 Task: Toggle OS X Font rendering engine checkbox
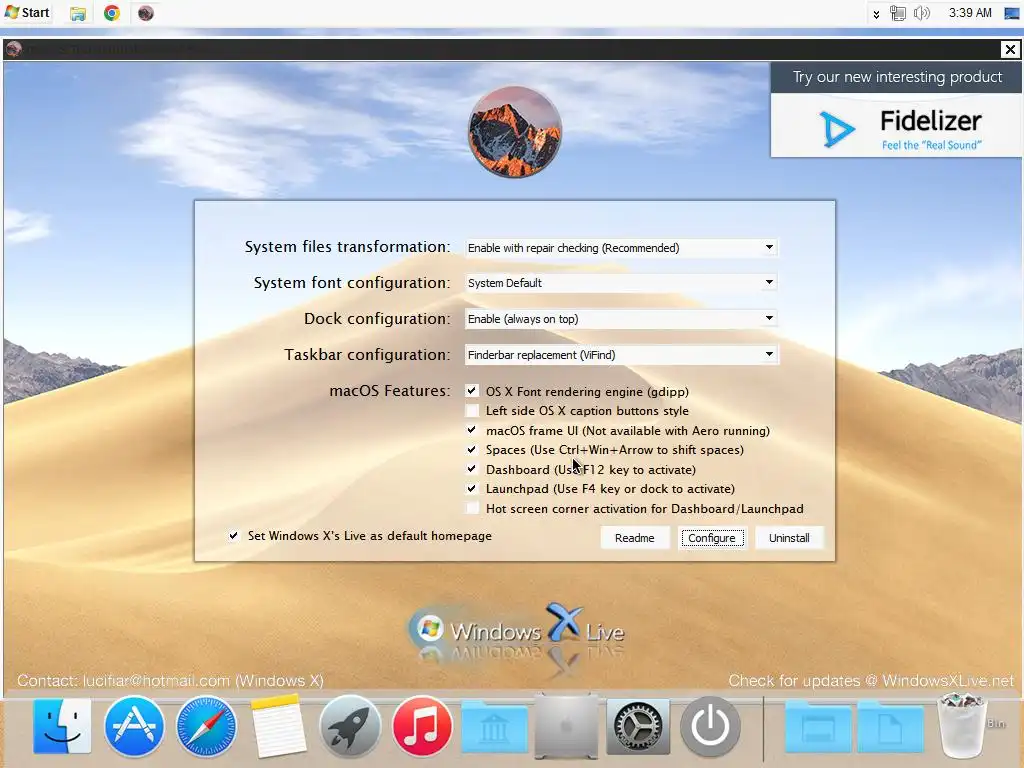[472, 391]
